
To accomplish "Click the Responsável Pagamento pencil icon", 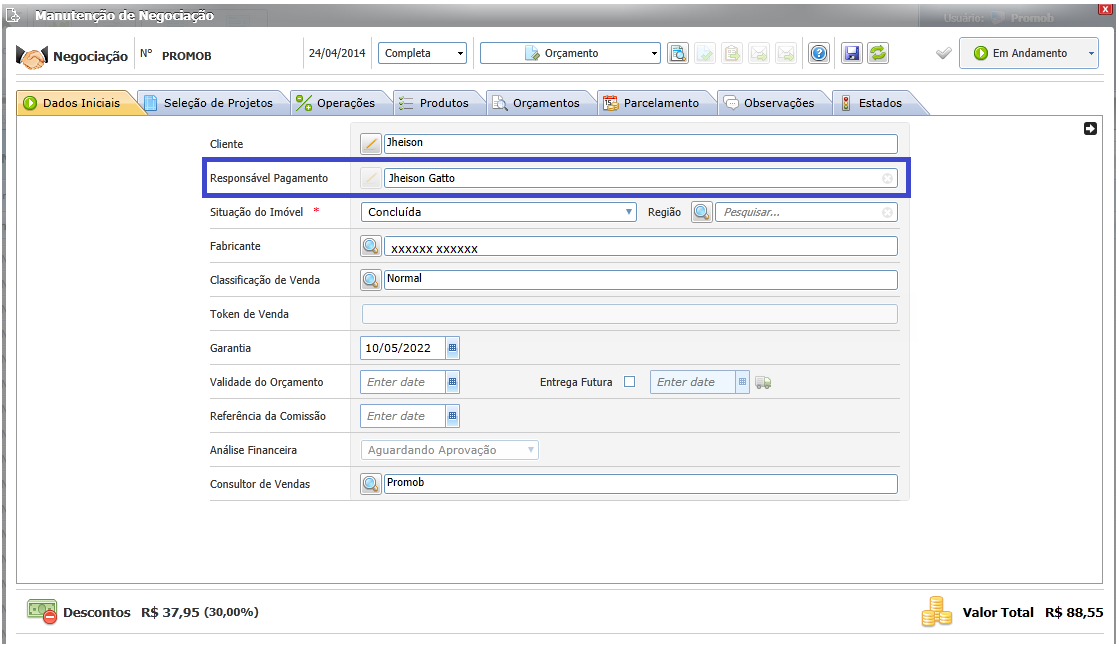I will click(x=370, y=178).
